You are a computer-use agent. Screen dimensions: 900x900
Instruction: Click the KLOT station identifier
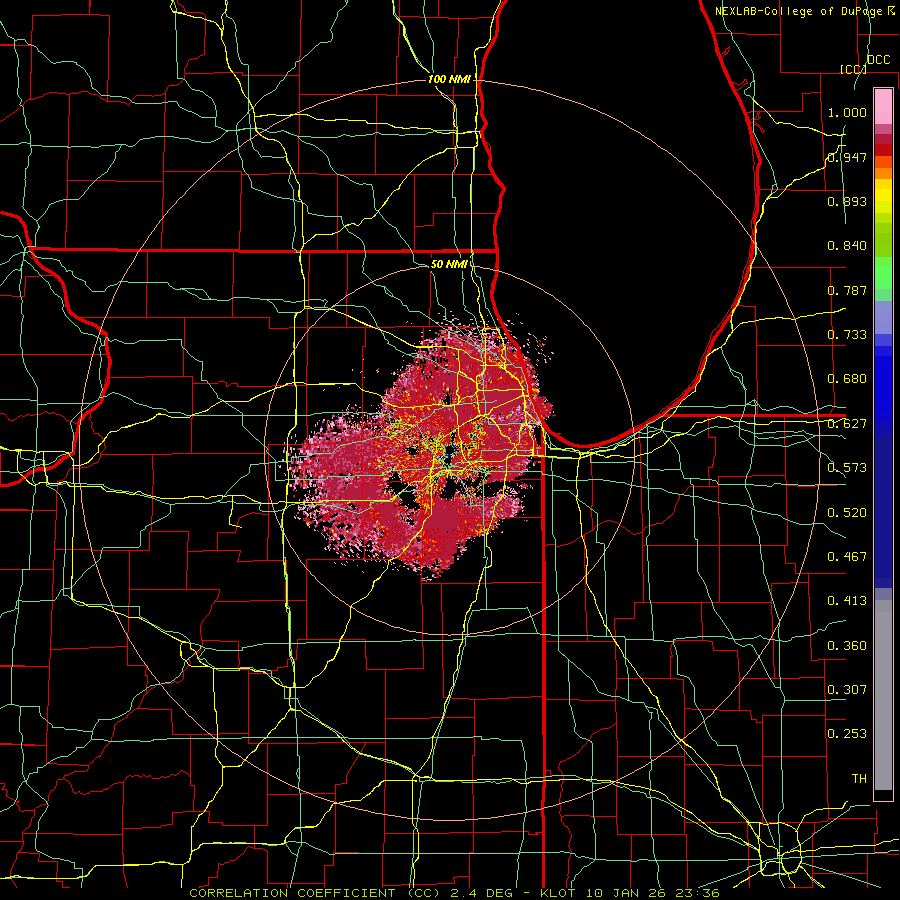(557, 893)
